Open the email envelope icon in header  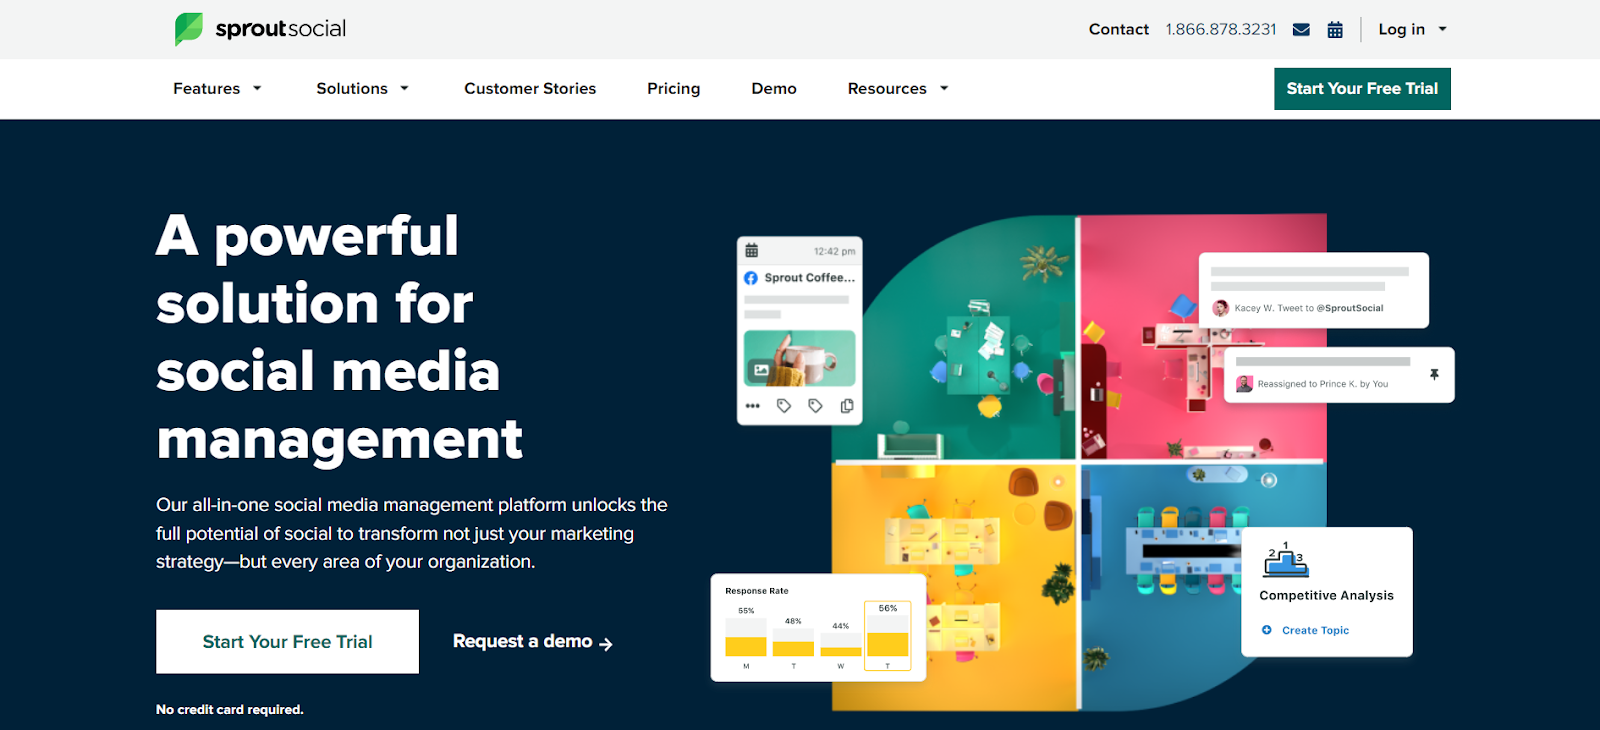pos(1301,30)
